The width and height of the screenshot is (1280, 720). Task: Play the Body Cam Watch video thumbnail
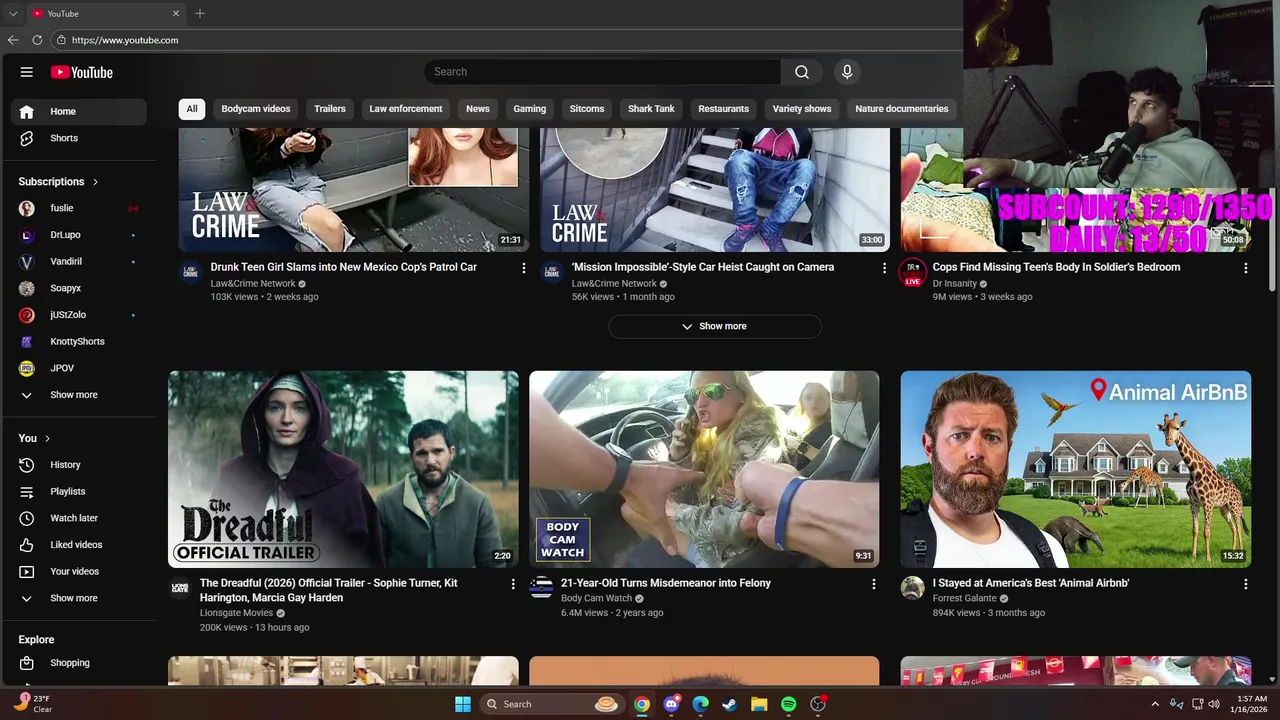(x=704, y=469)
